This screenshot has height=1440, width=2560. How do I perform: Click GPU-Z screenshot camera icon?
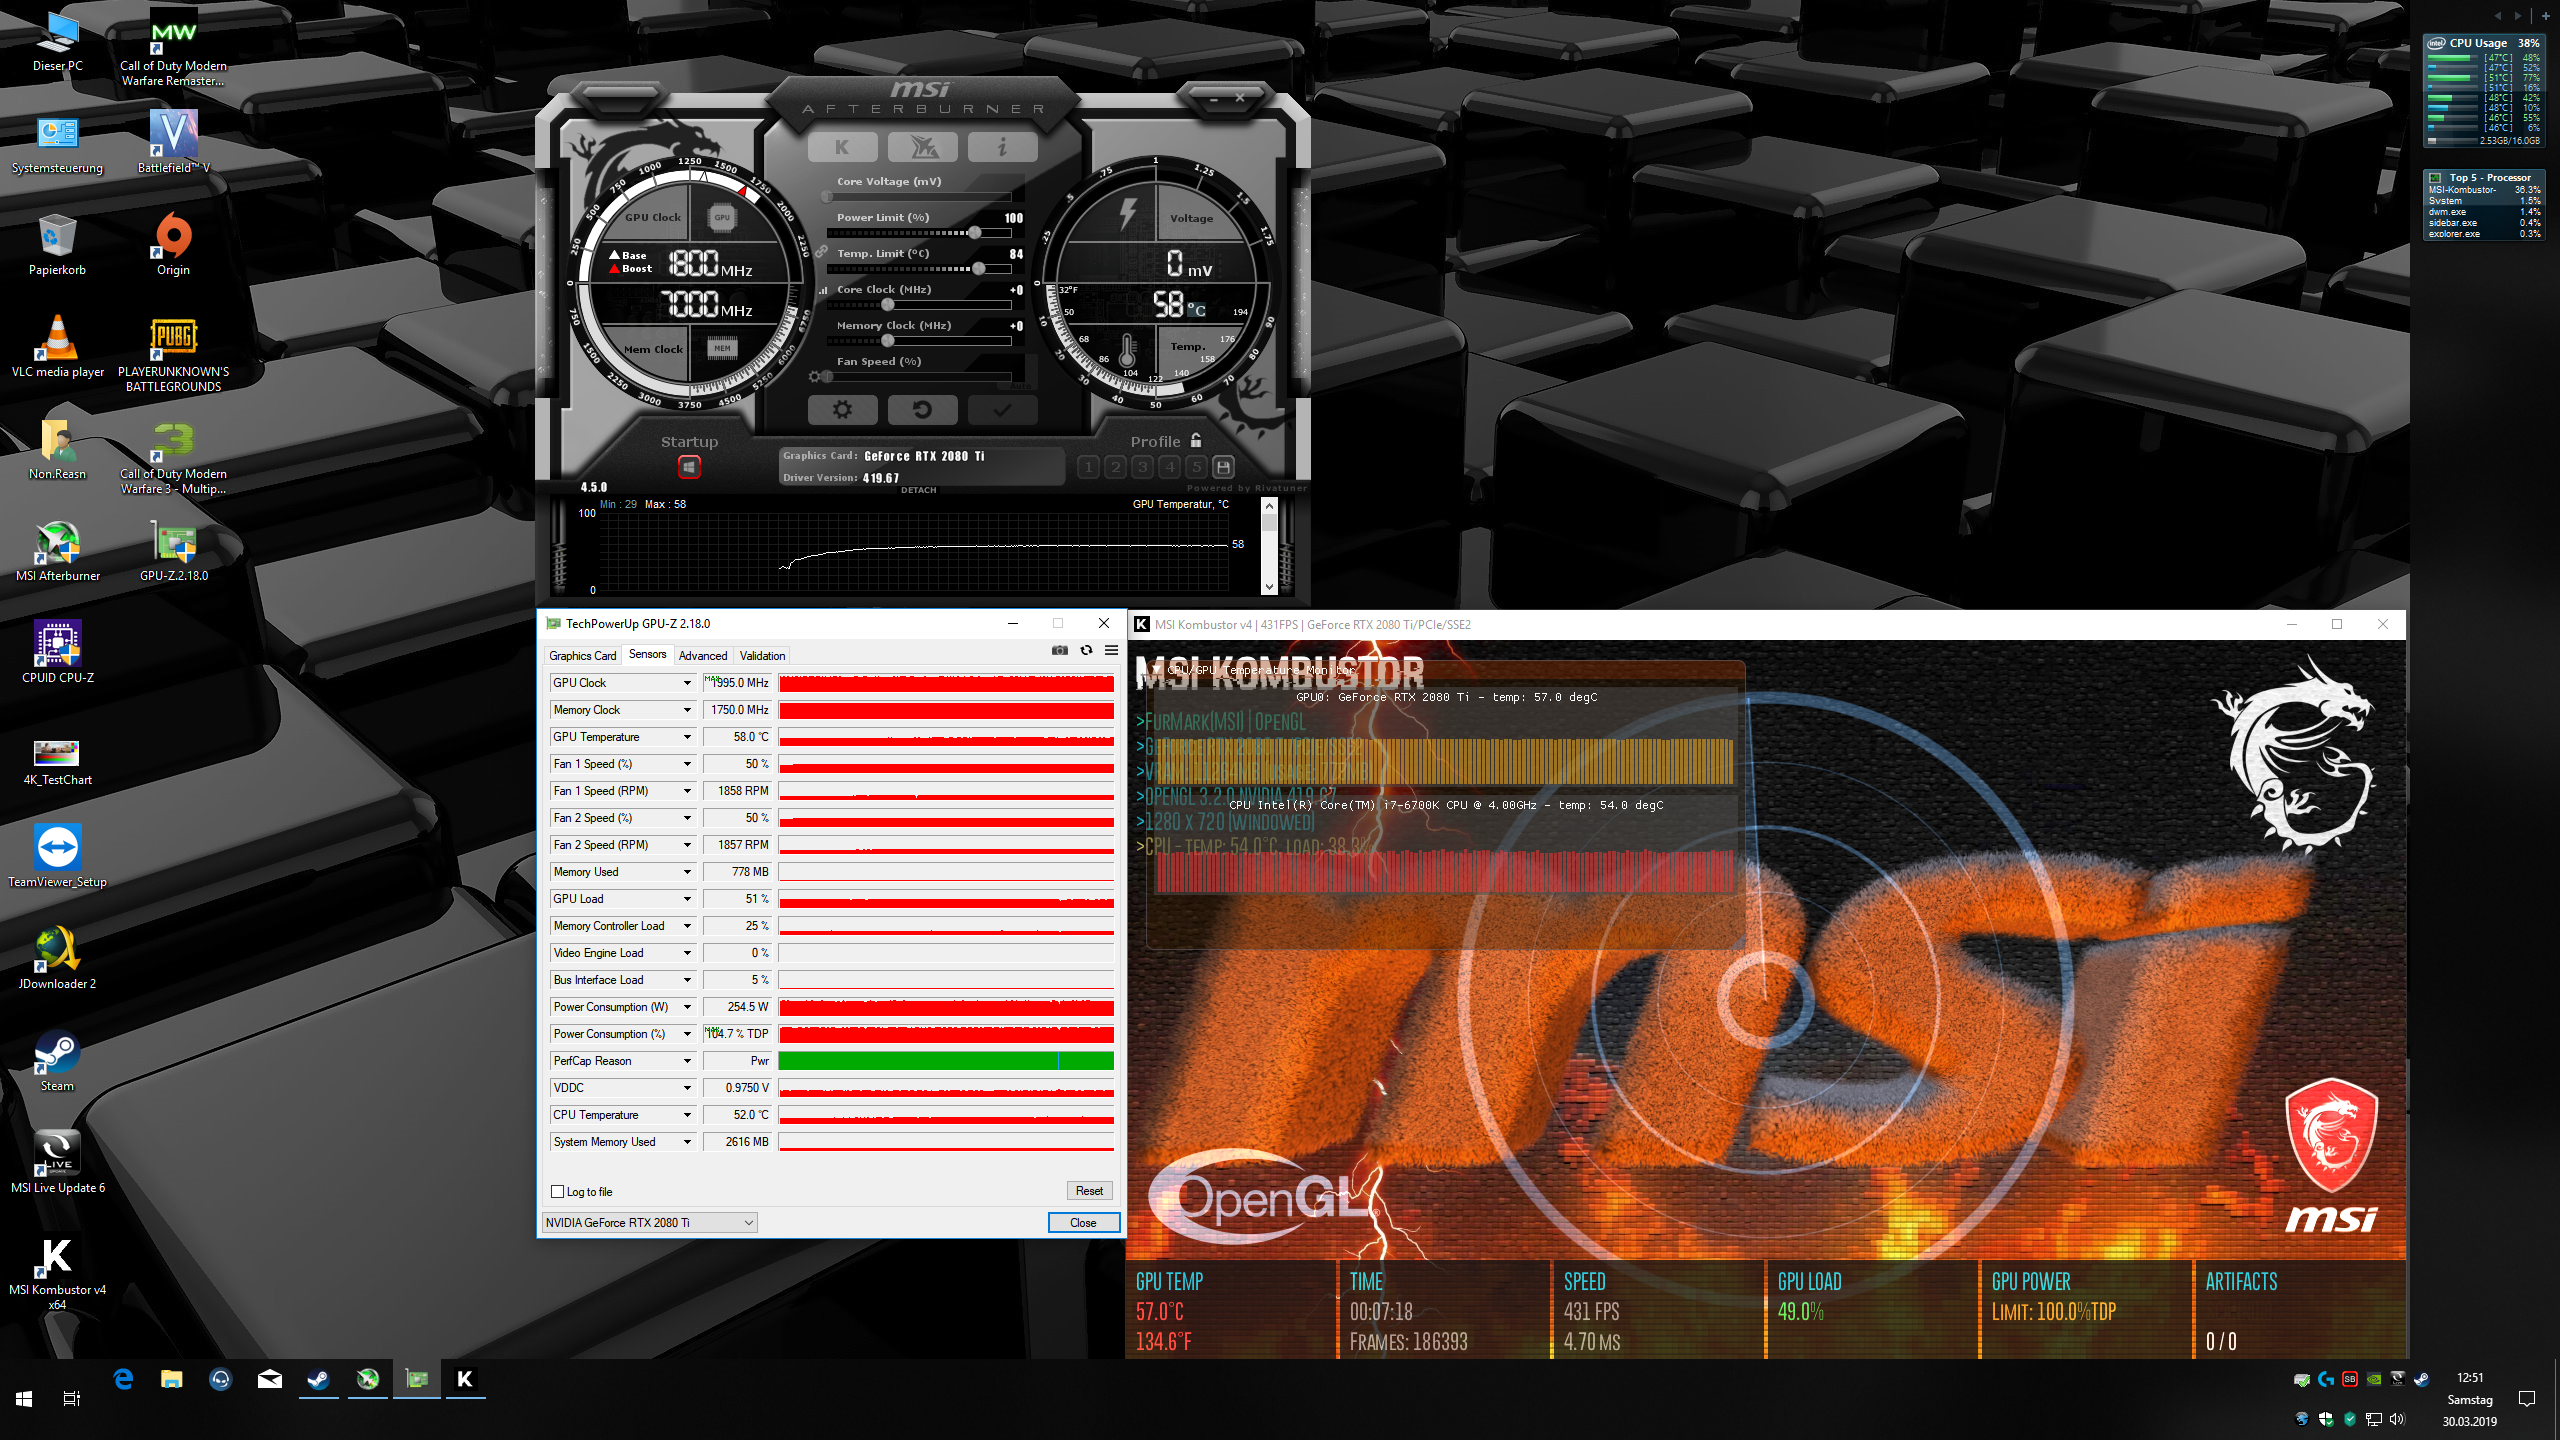coord(1060,651)
